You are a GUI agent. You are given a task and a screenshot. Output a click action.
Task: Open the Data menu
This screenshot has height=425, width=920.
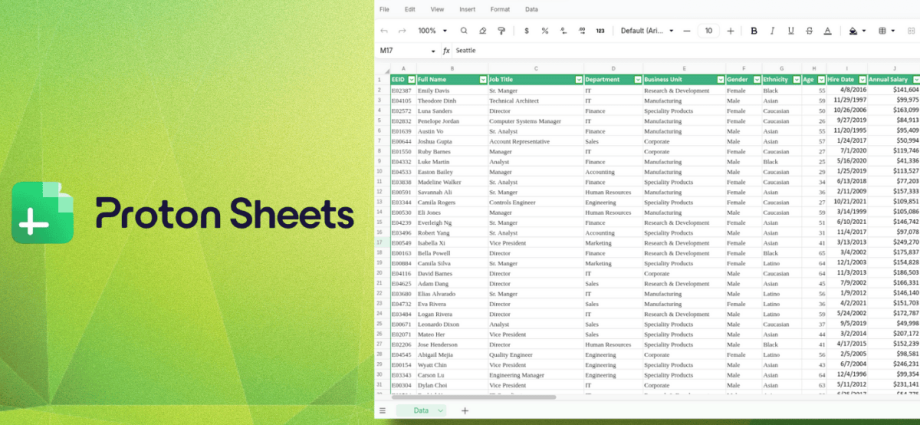point(532,9)
